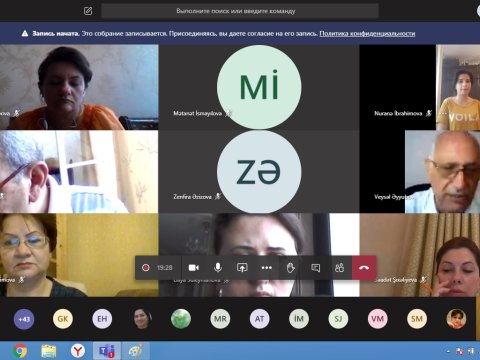Hang up with the red leave button
The height and width of the screenshot is (360, 480).
pos(364,268)
